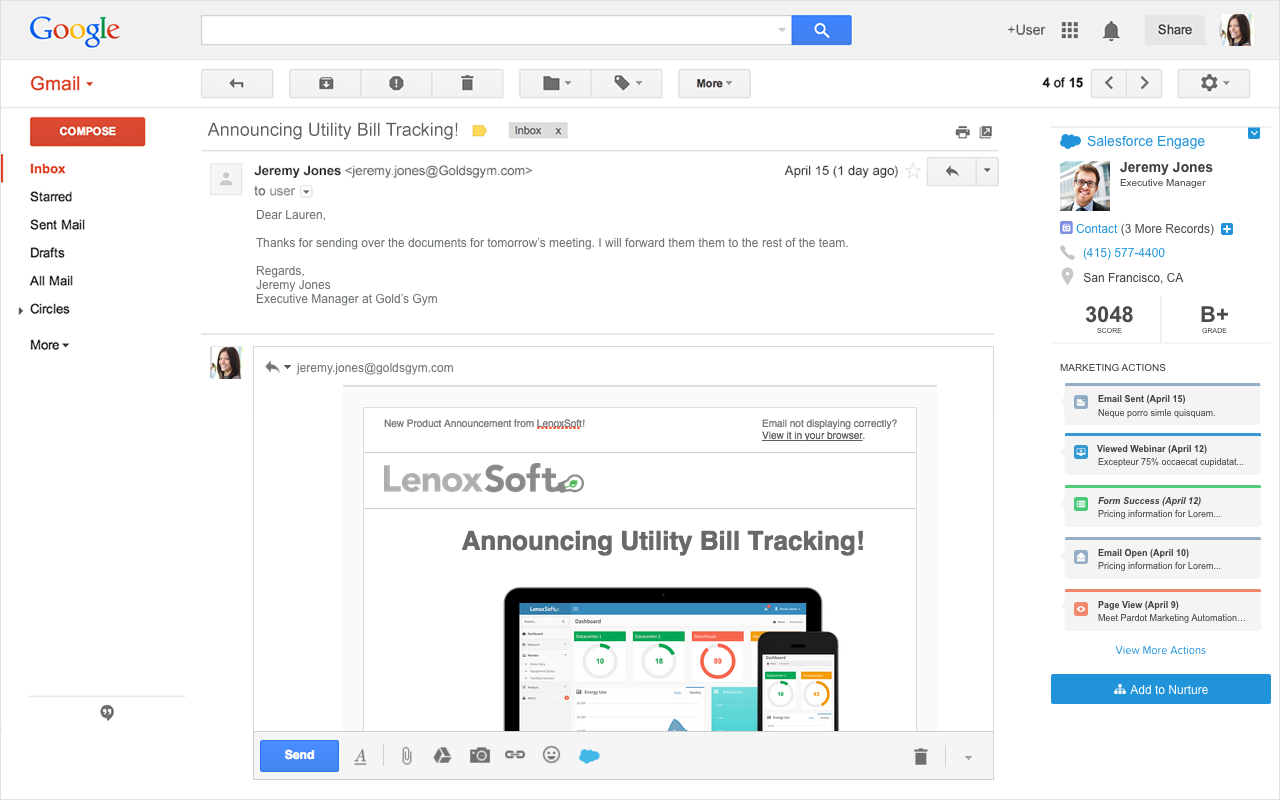Insert link in reply
This screenshot has width=1280, height=800.
[x=515, y=755]
